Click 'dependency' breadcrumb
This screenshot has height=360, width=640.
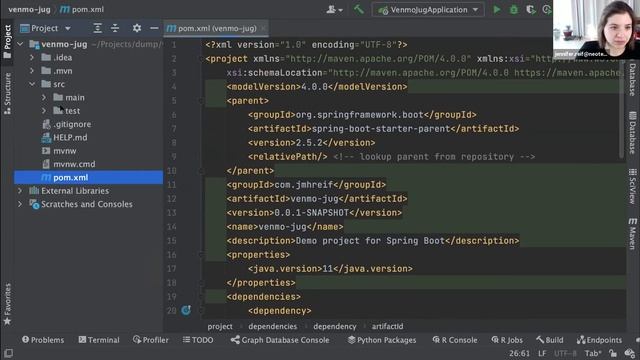pos(335,327)
